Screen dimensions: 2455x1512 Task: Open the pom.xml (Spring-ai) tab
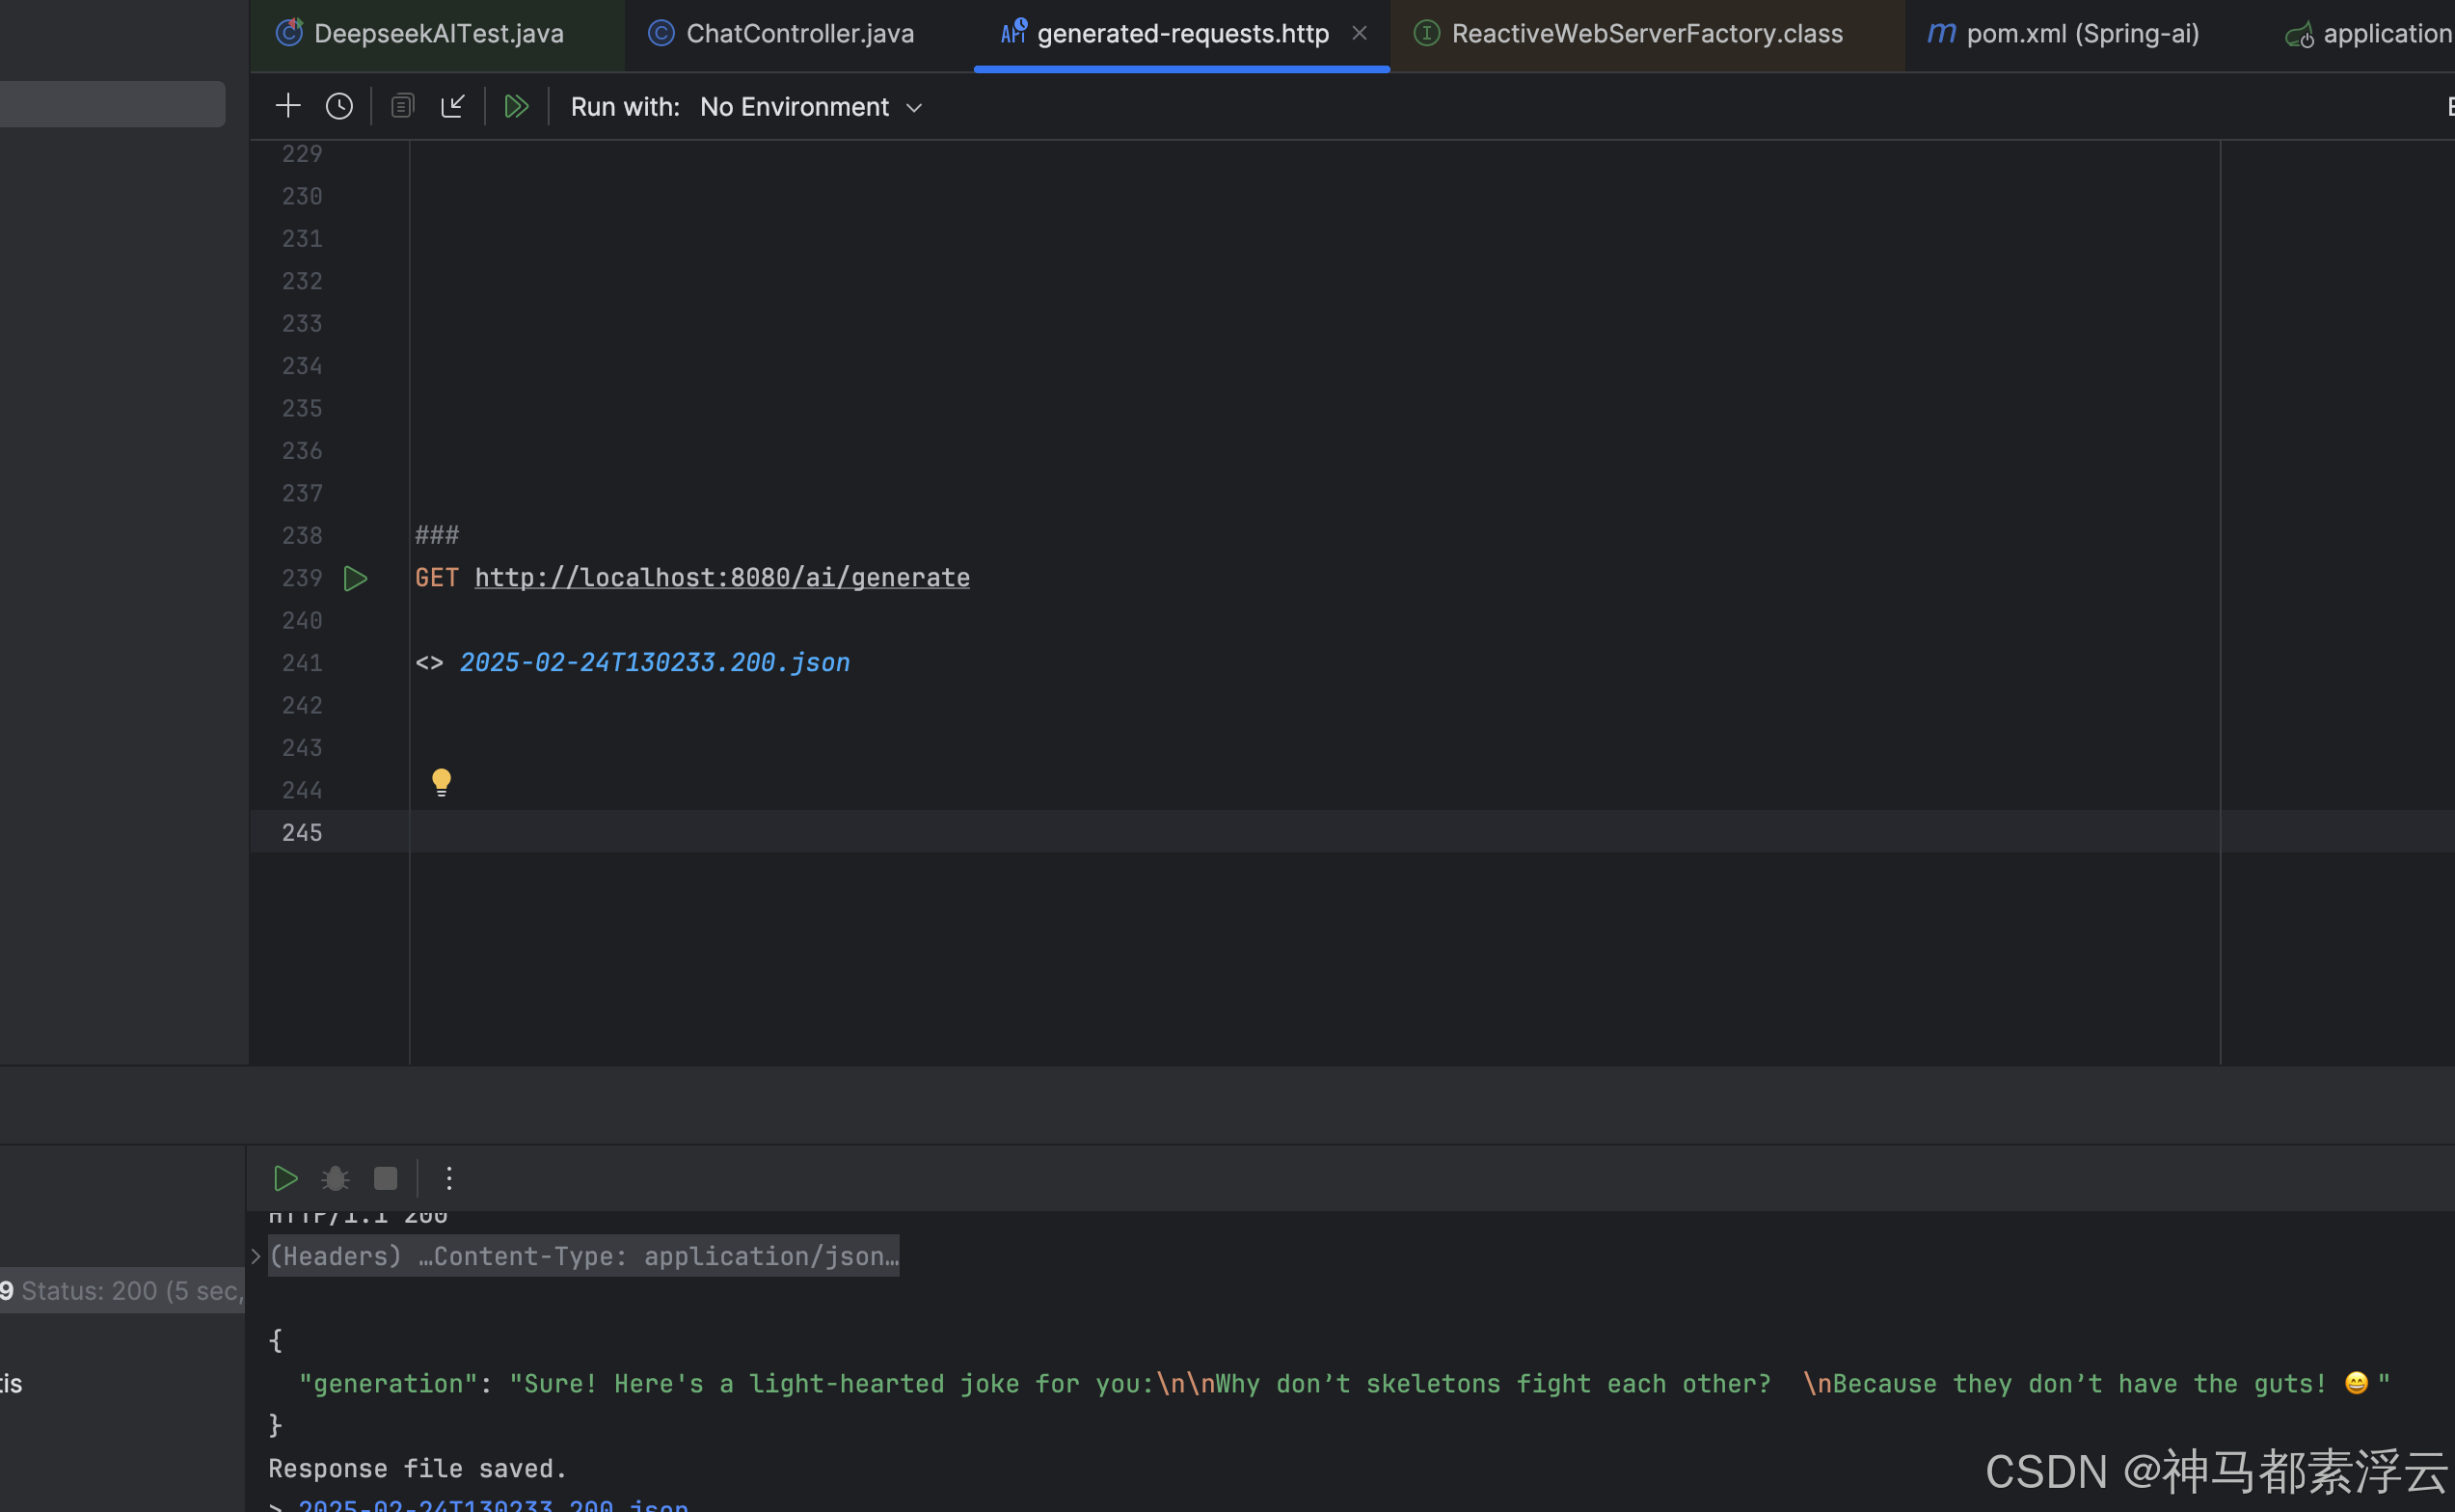pyautogui.click(x=2081, y=34)
